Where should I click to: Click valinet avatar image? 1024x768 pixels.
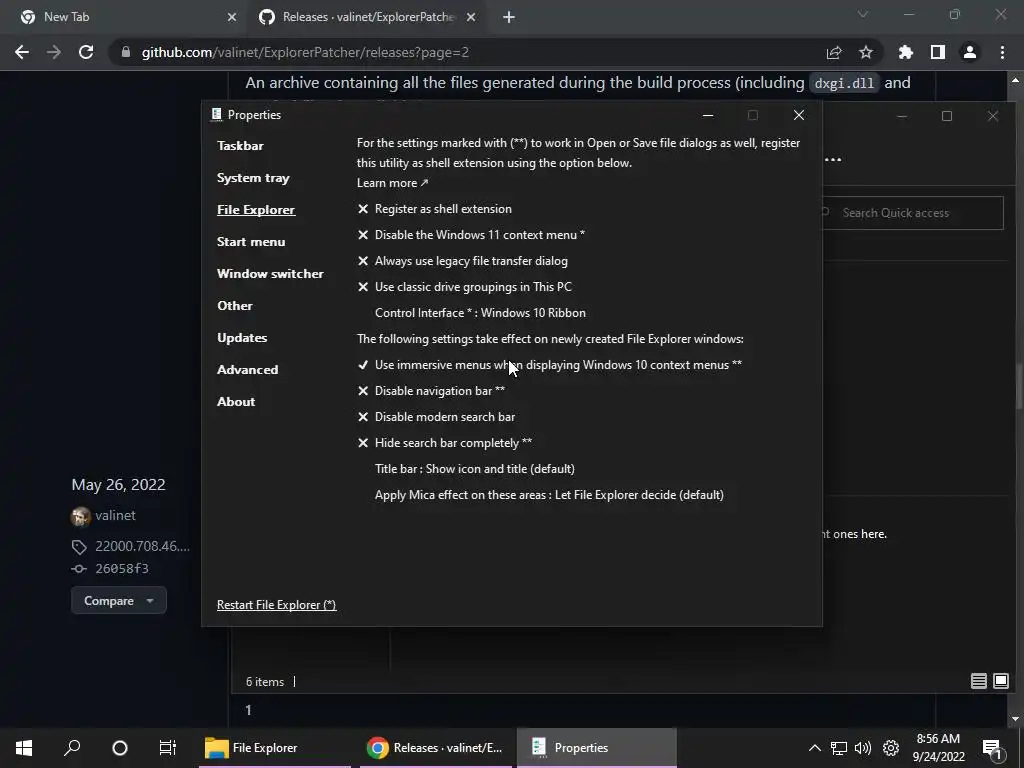[x=80, y=516]
